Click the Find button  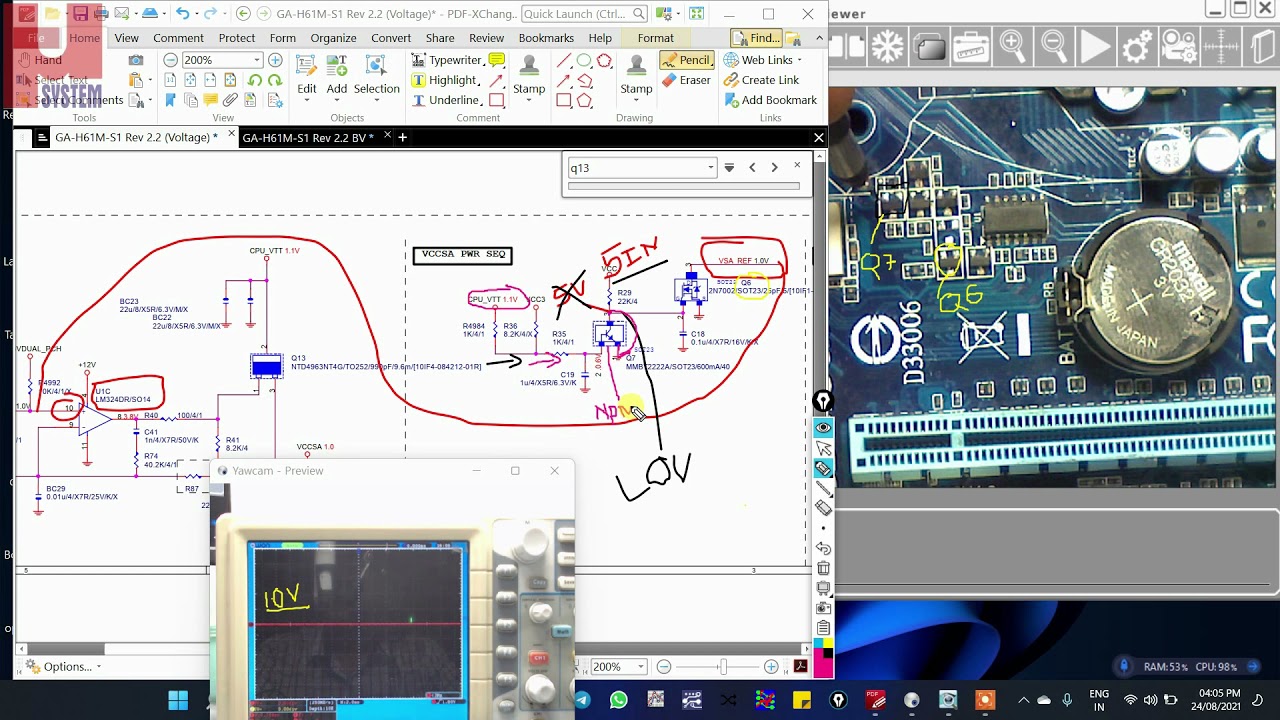pos(756,38)
